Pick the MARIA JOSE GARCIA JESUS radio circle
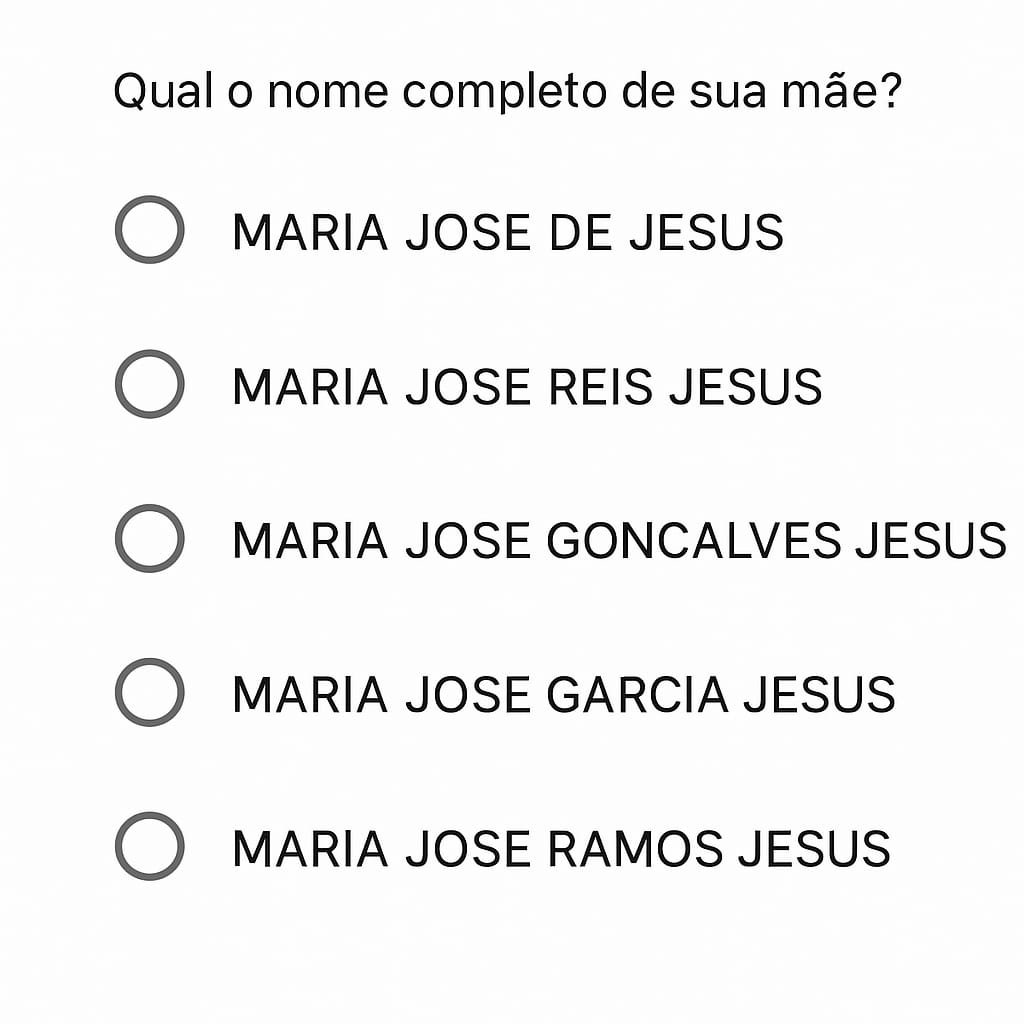Screen dimensions: 1024x1024 (149, 692)
